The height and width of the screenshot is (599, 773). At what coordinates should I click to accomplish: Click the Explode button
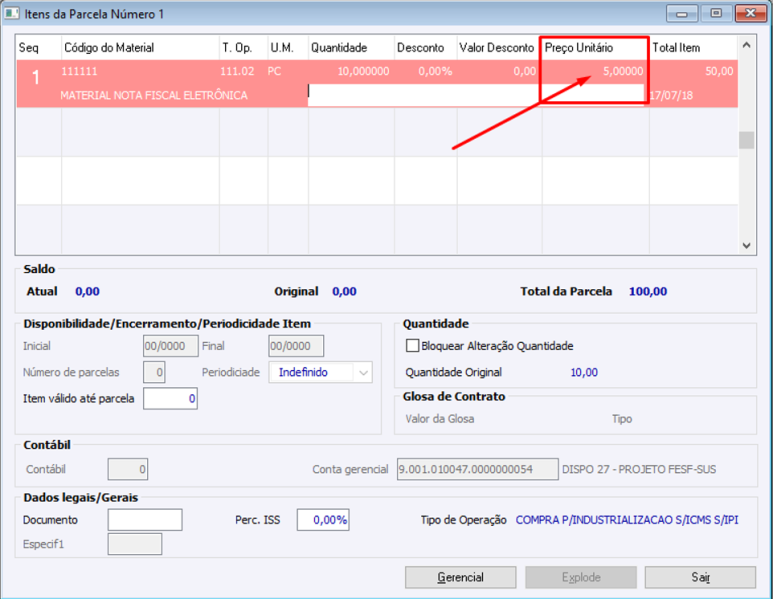tap(581, 577)
